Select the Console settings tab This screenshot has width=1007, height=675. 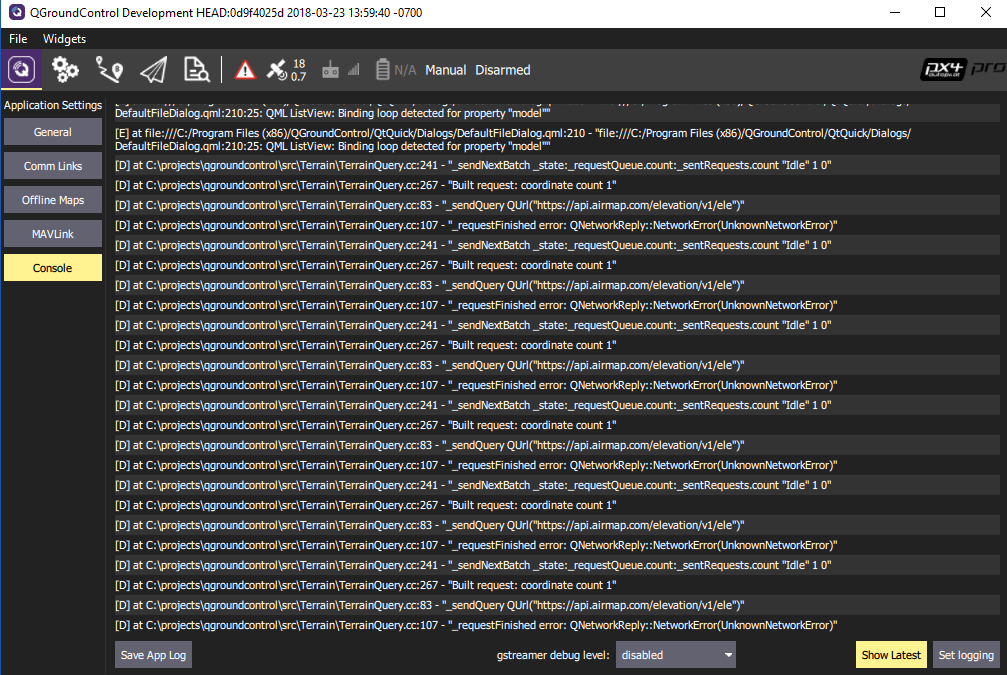coord(53,268)
